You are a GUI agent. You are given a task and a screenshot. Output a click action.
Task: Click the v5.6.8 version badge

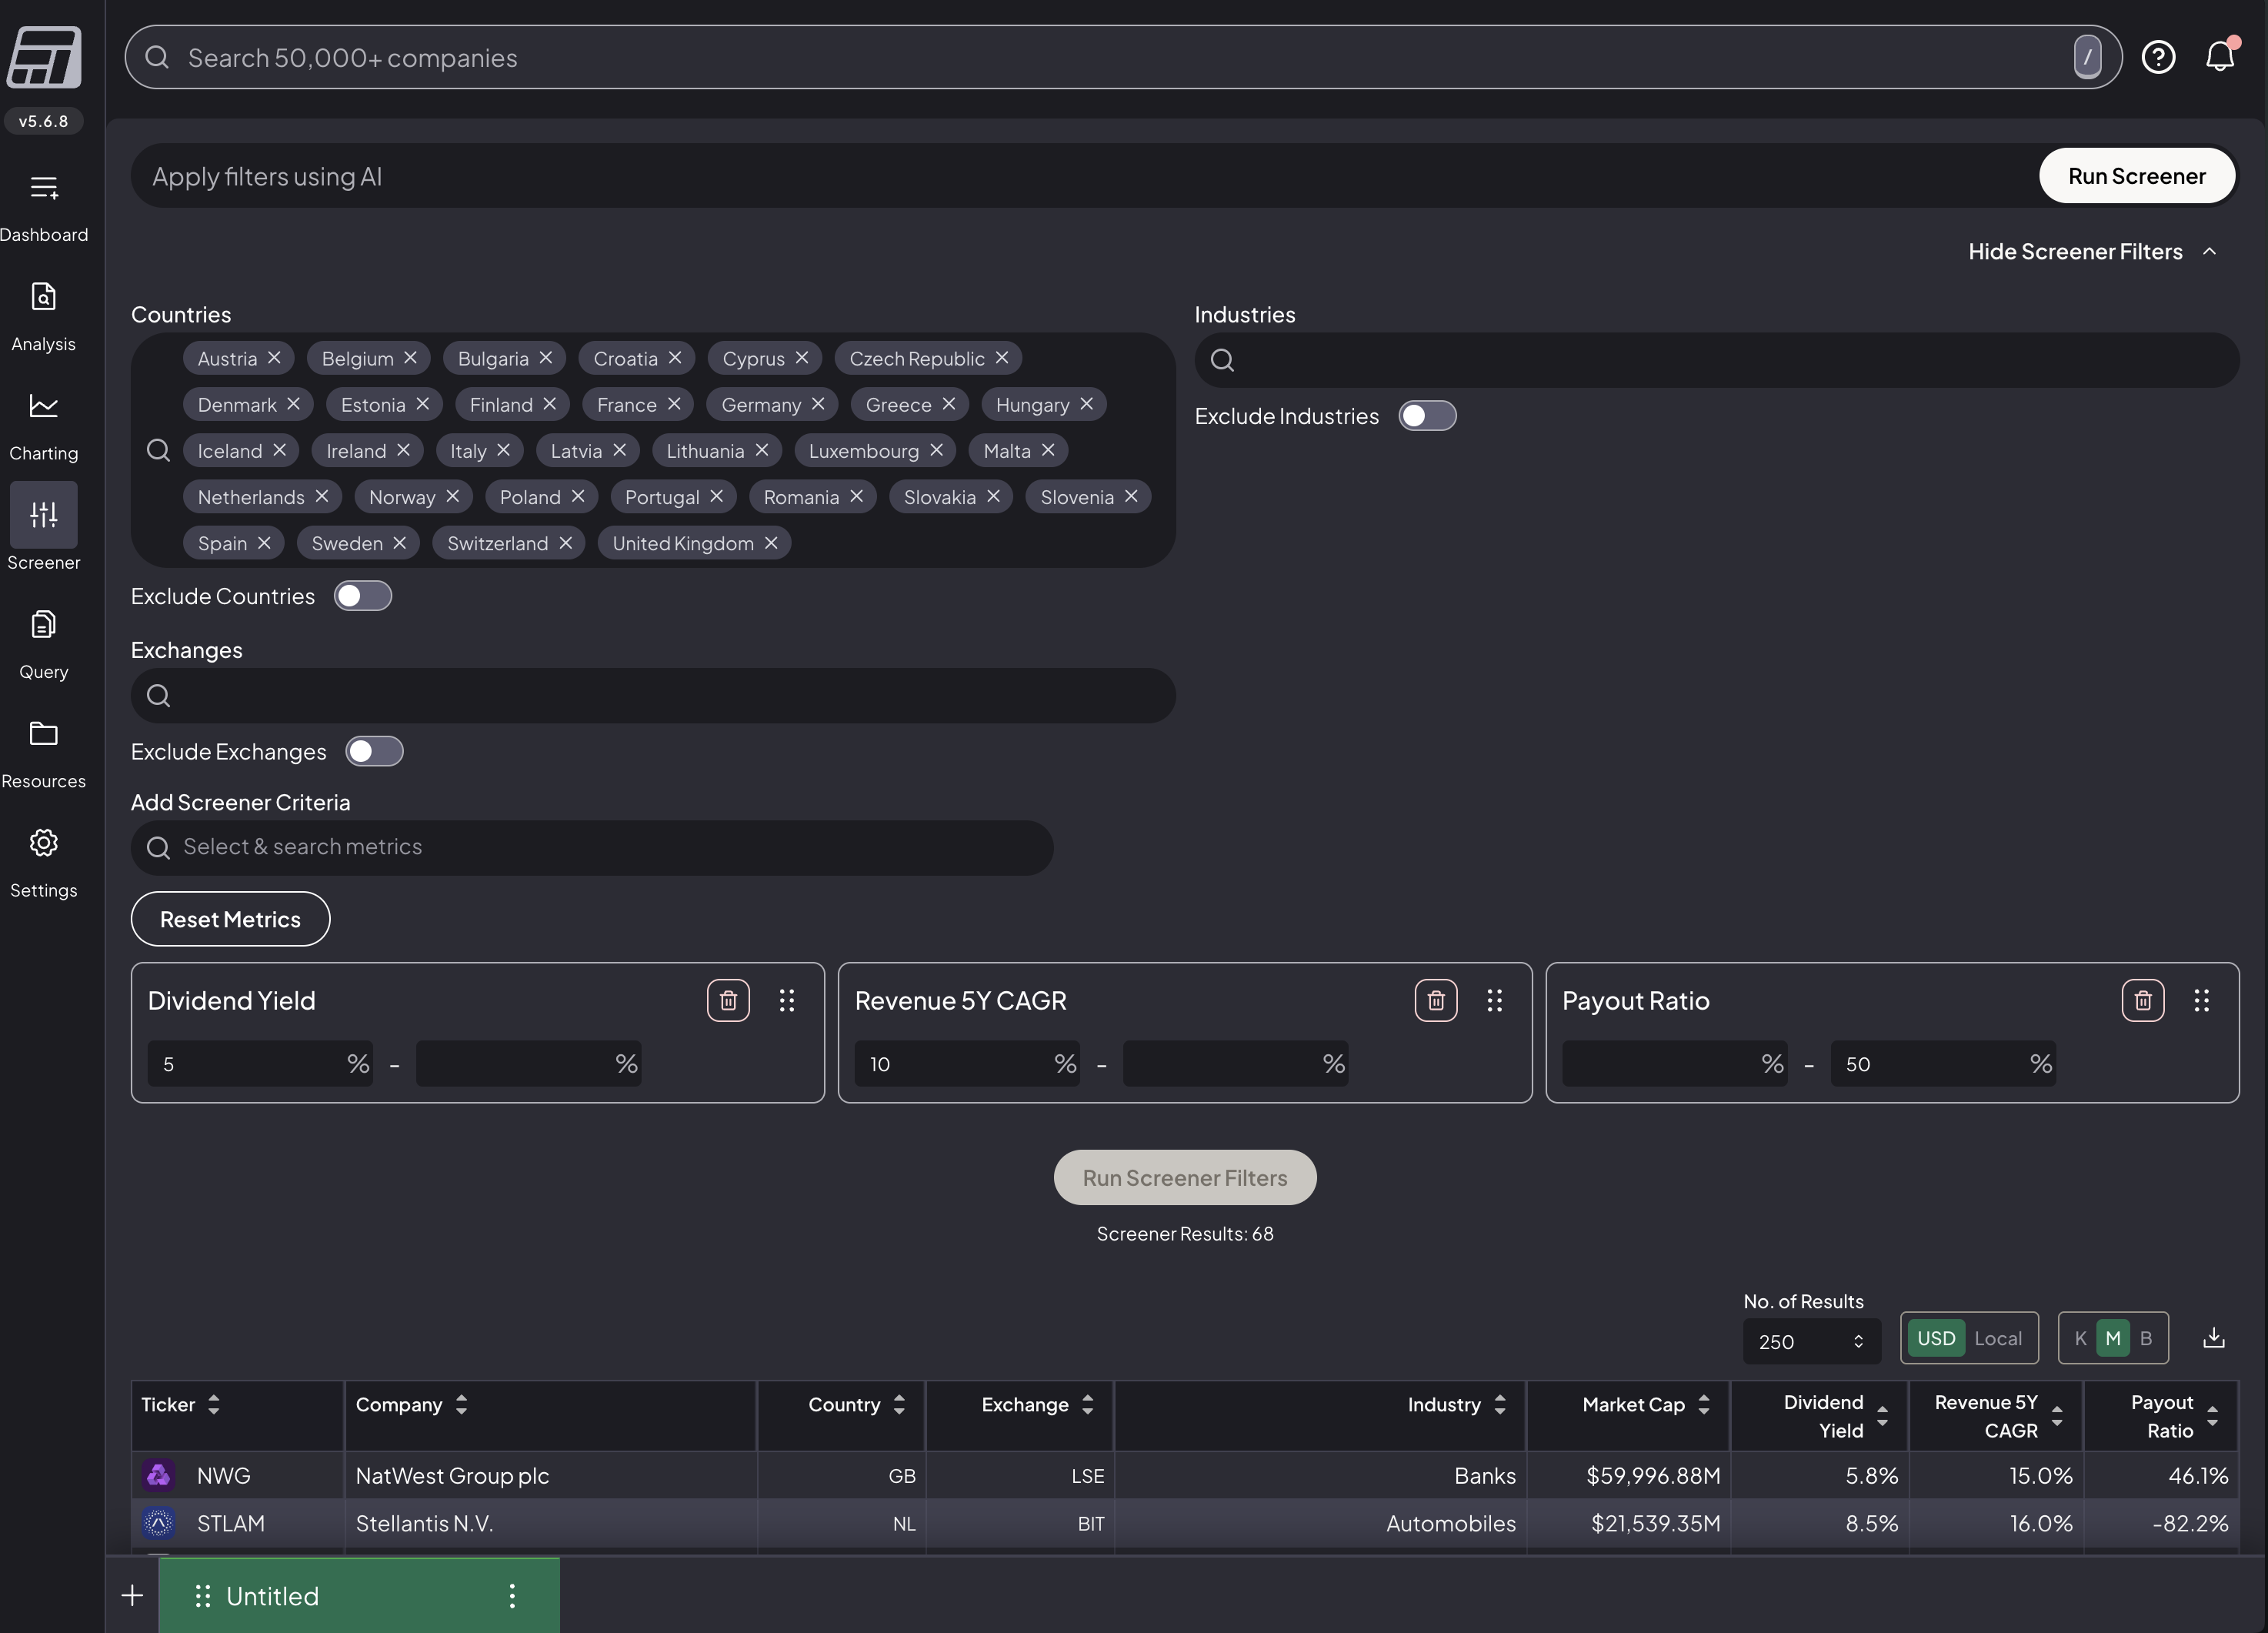(44, 121)
